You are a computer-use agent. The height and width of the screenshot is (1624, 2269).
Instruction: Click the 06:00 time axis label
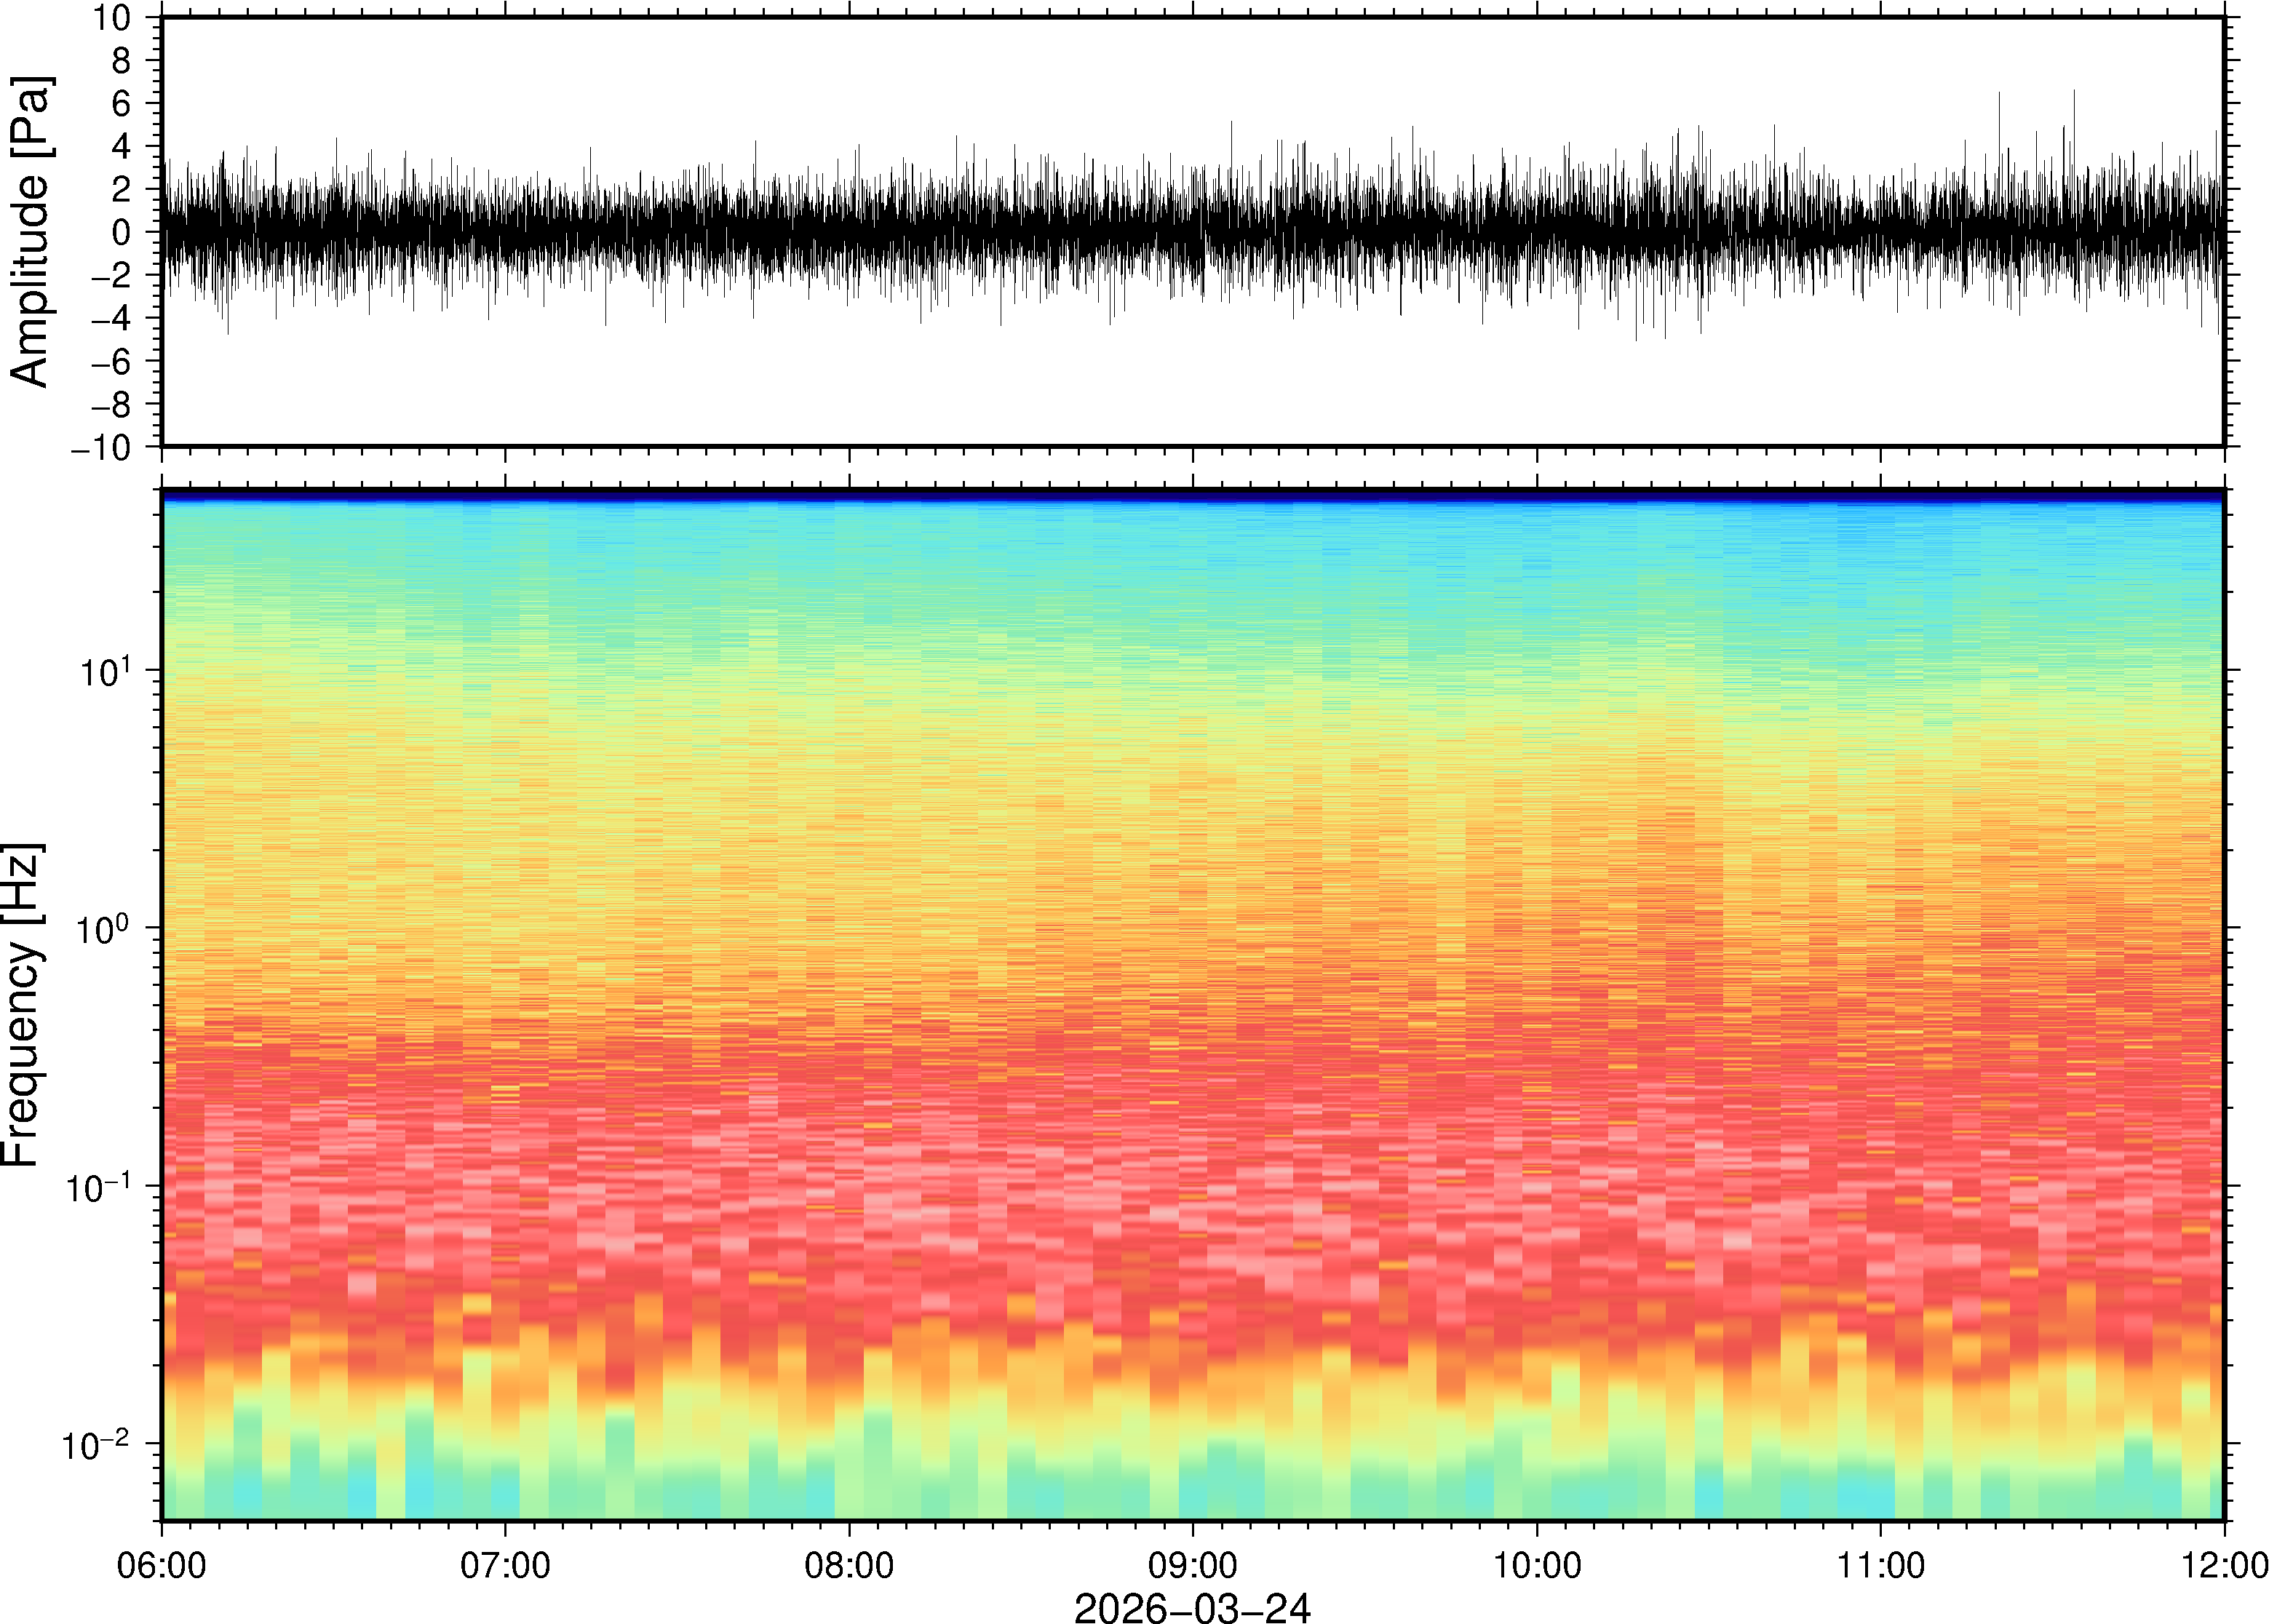point(161,1564)
